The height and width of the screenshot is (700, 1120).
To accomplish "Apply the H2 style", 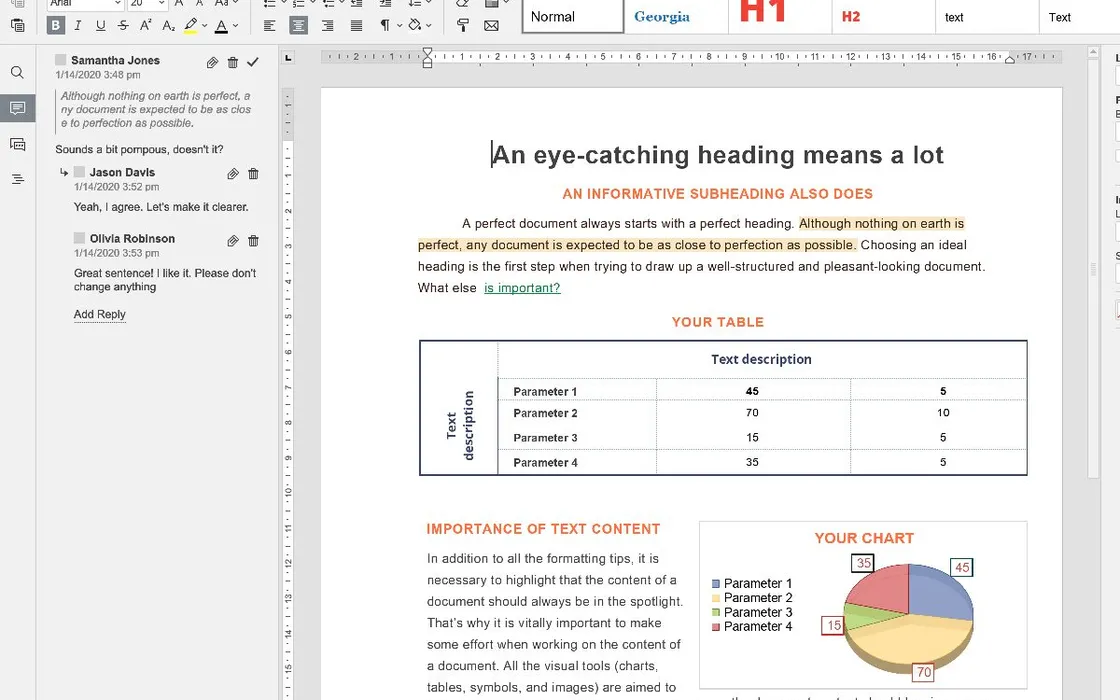I will pos(884,16).
